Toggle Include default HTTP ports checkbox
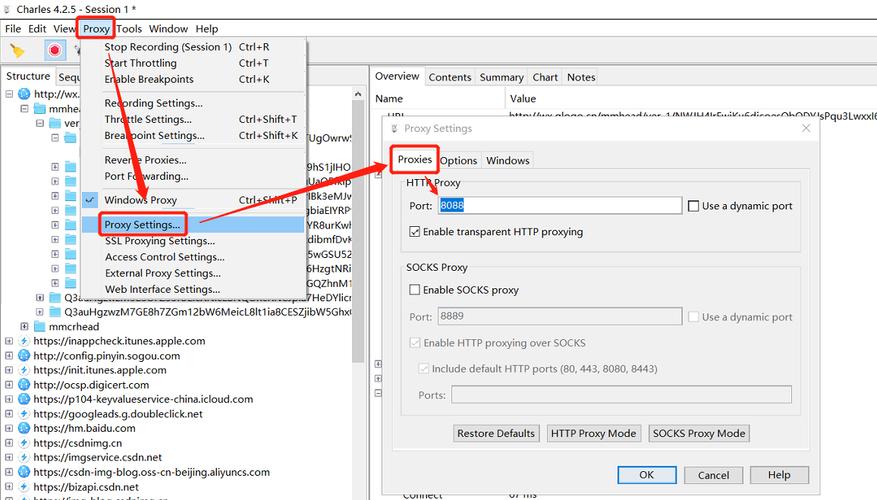Viewport: 877px width, 500px height. 423,369
